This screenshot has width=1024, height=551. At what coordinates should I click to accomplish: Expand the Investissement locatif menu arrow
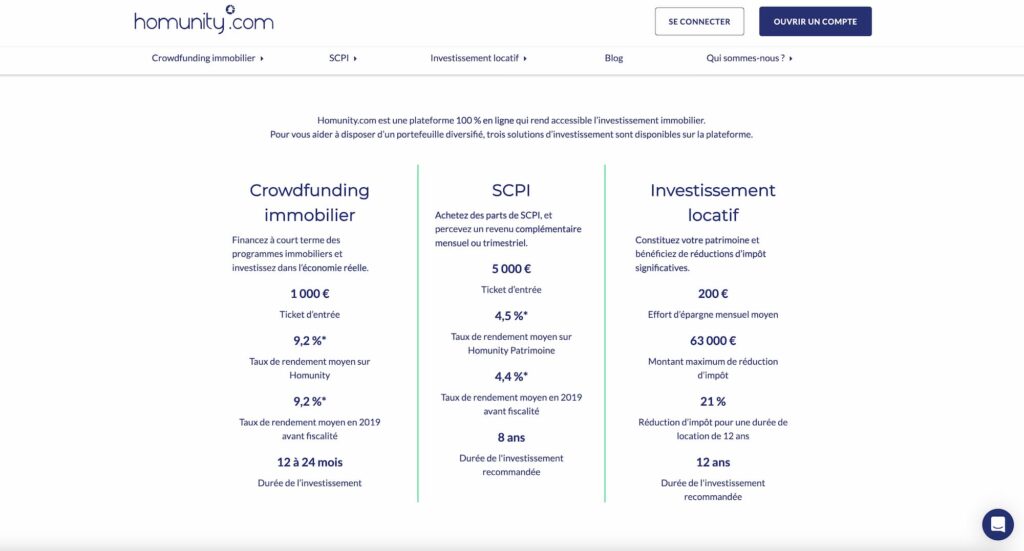point(525,58)
